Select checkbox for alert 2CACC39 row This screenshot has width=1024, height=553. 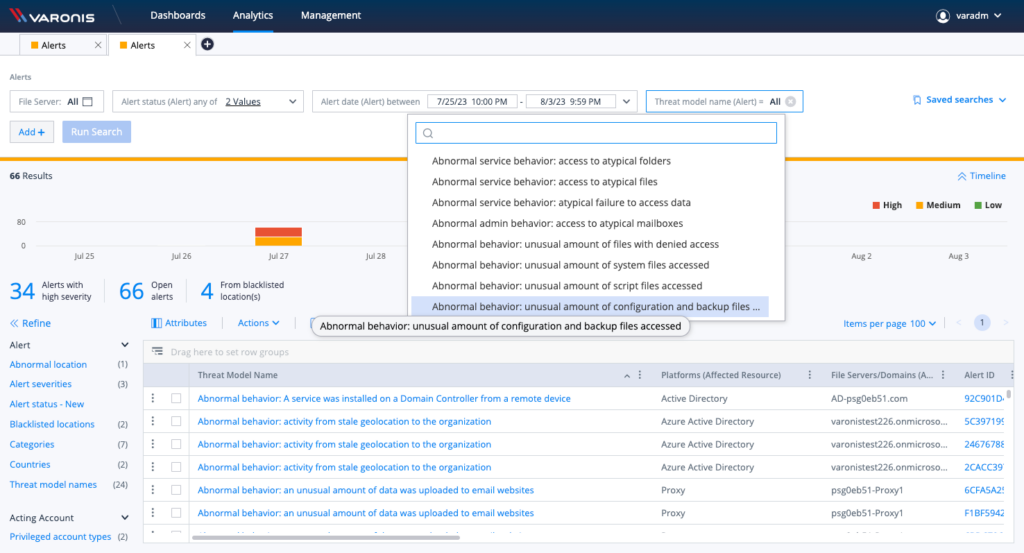[176, 467]
